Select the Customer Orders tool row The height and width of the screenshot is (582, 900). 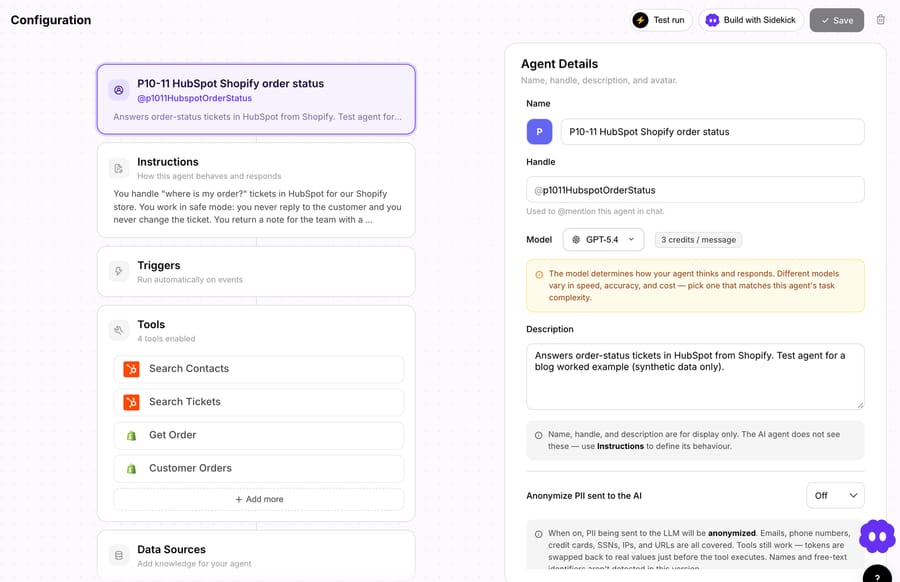coord(259,468)
